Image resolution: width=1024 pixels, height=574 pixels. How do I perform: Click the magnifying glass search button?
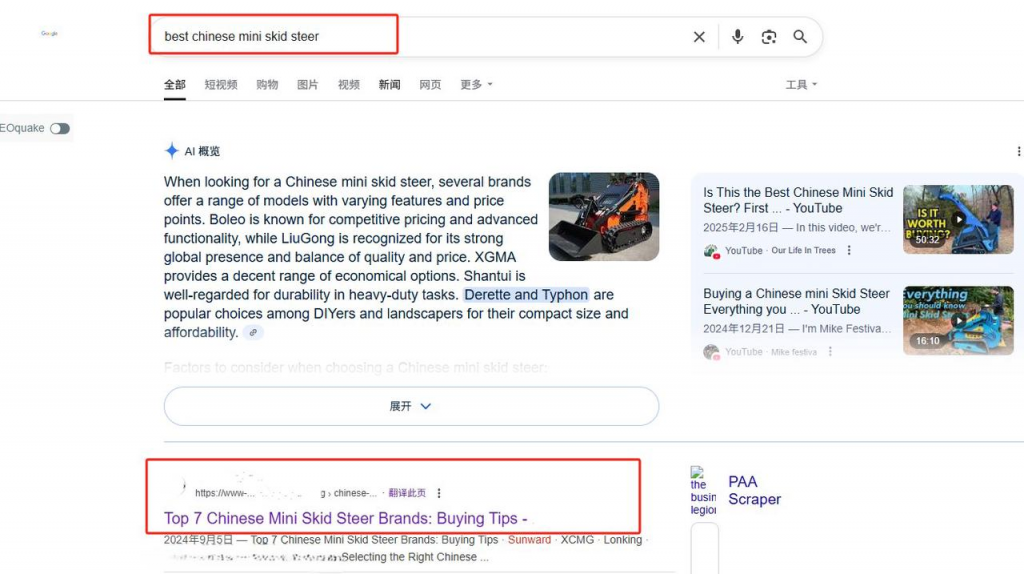(800, 37)
